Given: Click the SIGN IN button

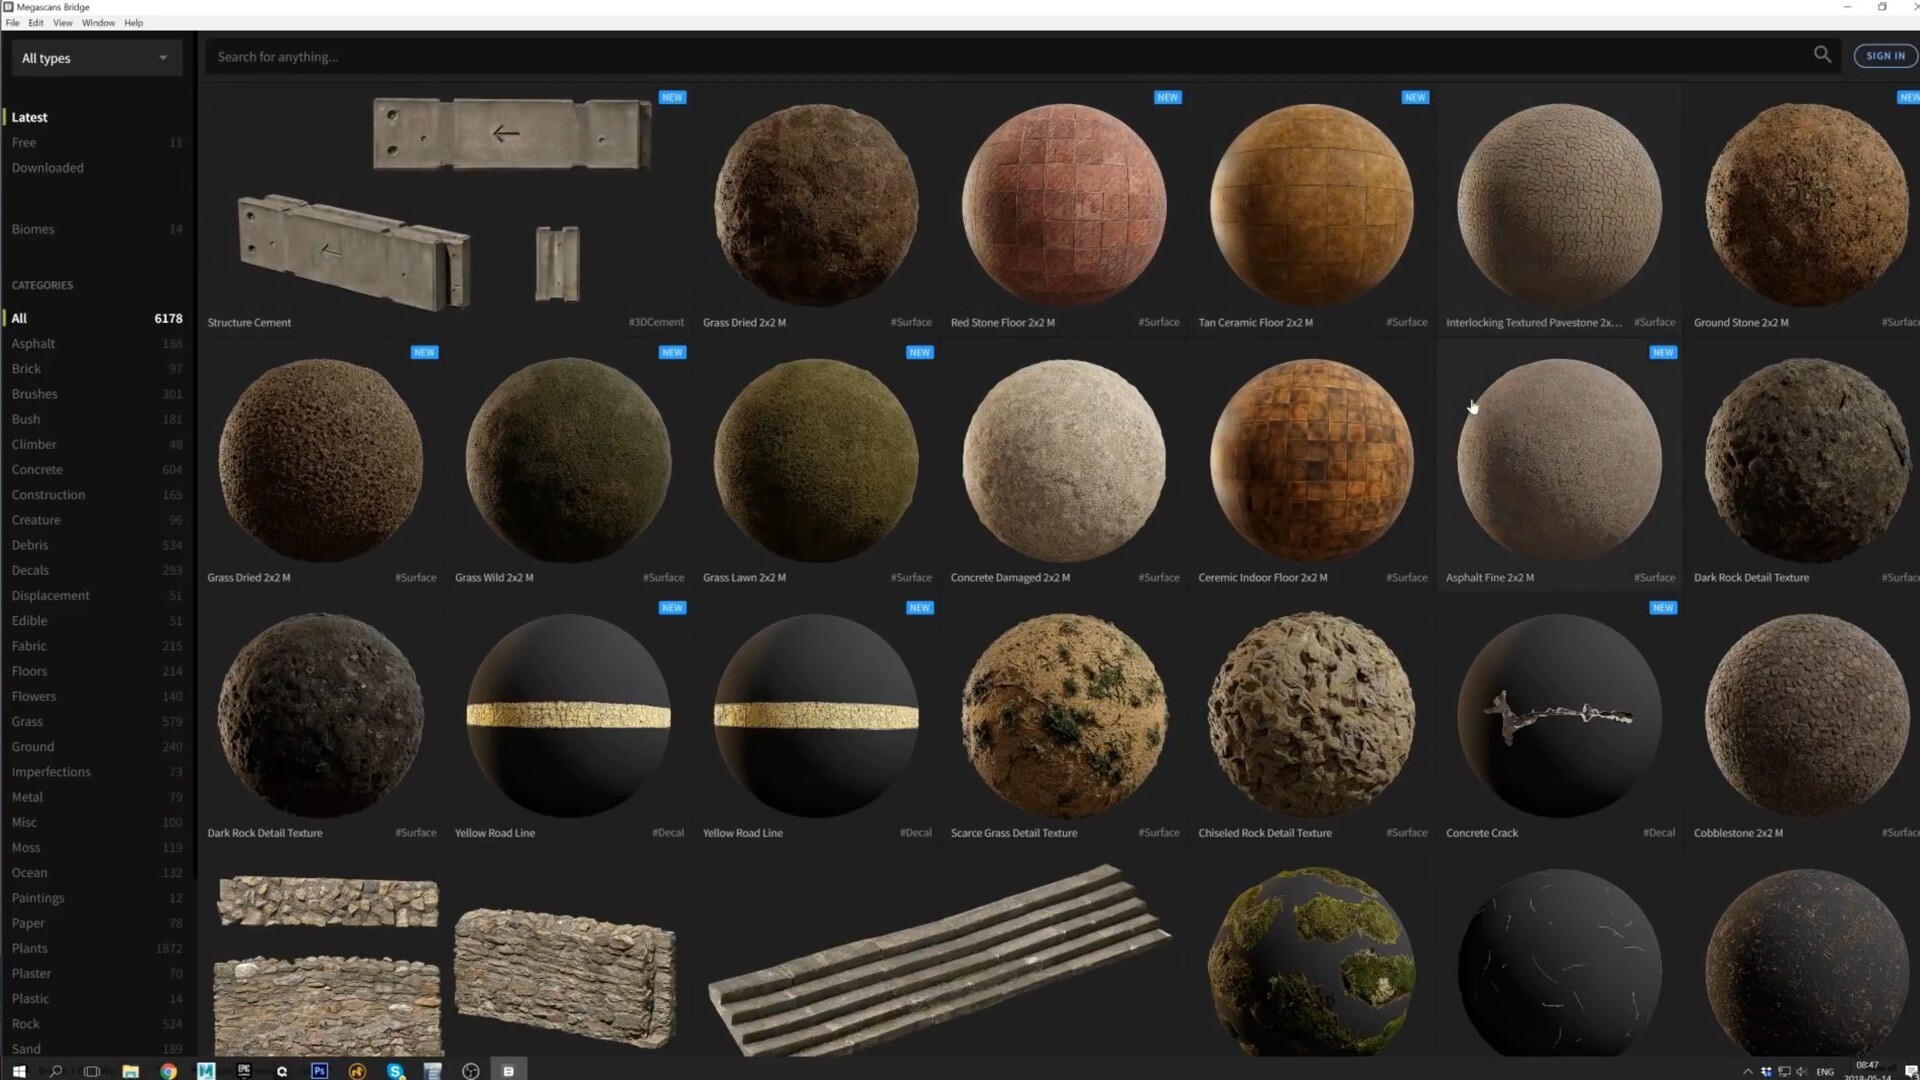Looking at the screenshot, I should [1886, 55].
